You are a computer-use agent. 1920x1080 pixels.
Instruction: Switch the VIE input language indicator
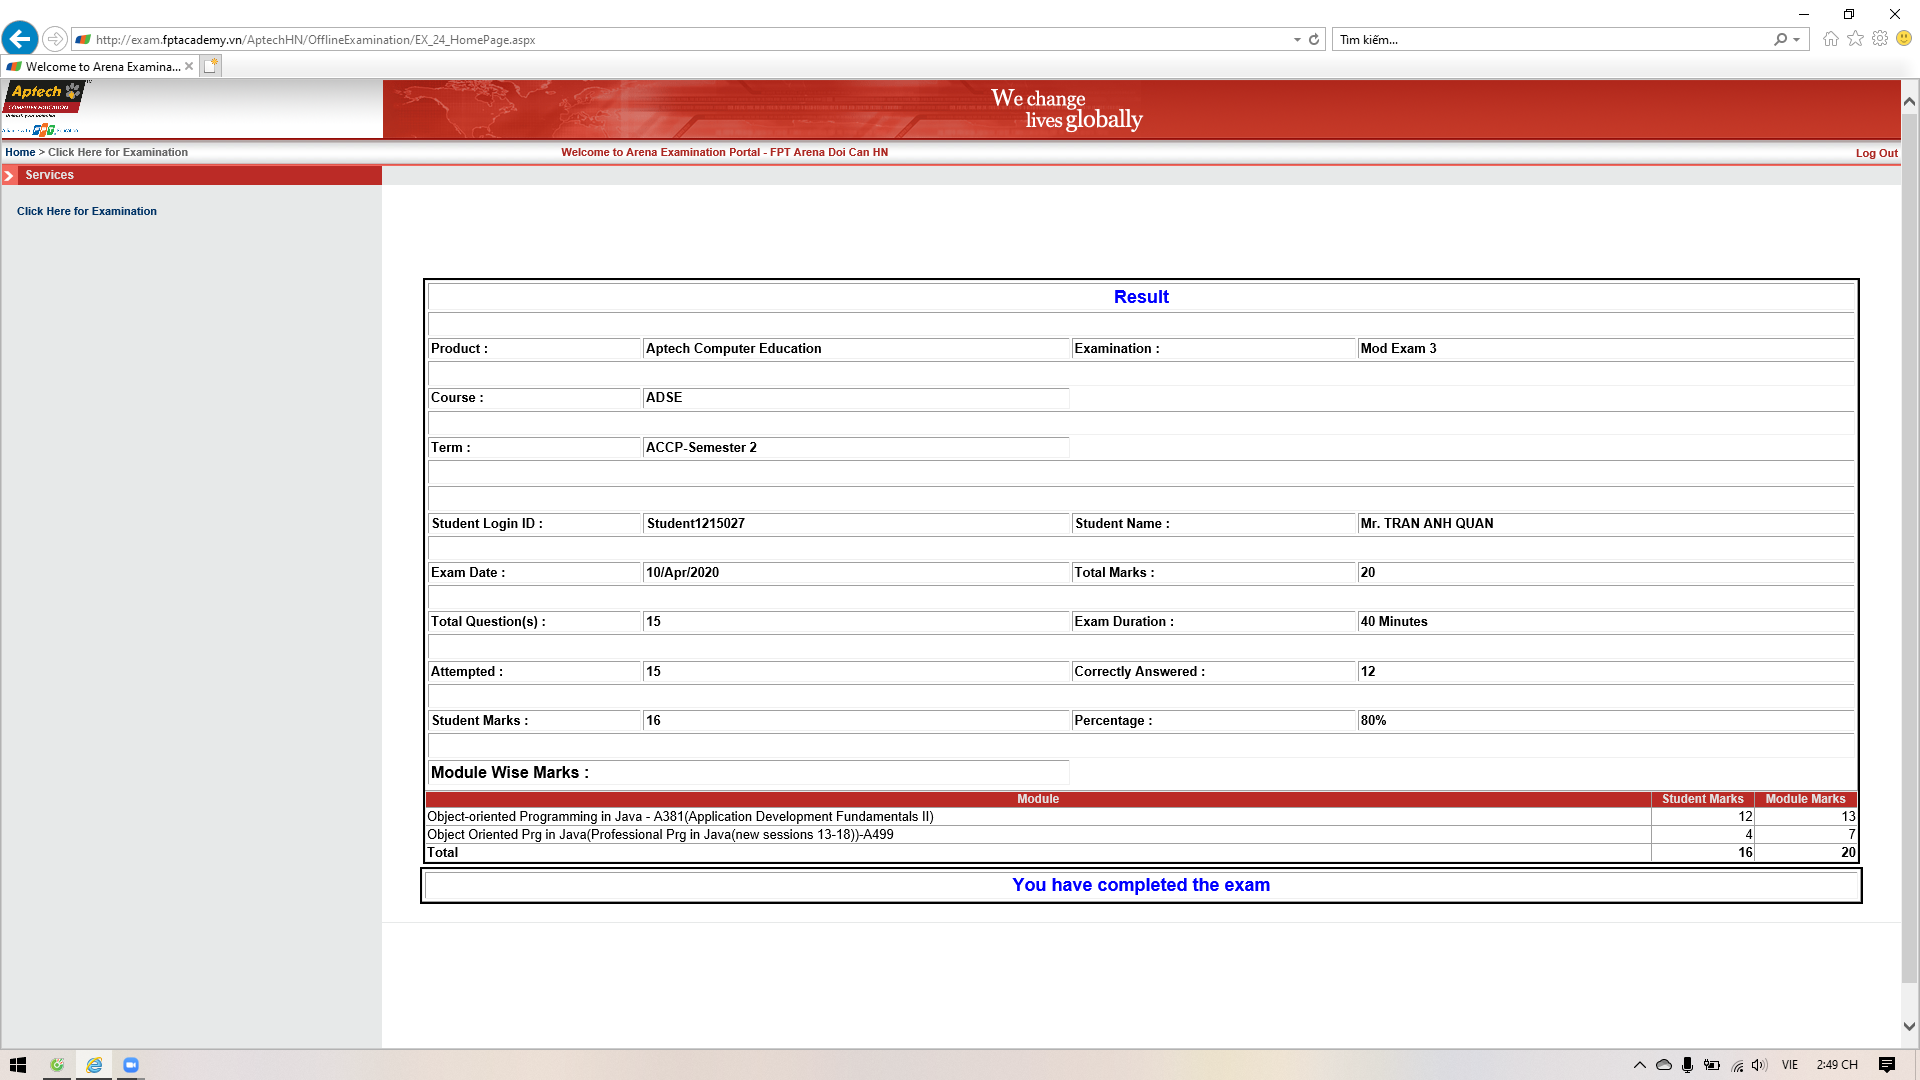pos(1790,1065)
